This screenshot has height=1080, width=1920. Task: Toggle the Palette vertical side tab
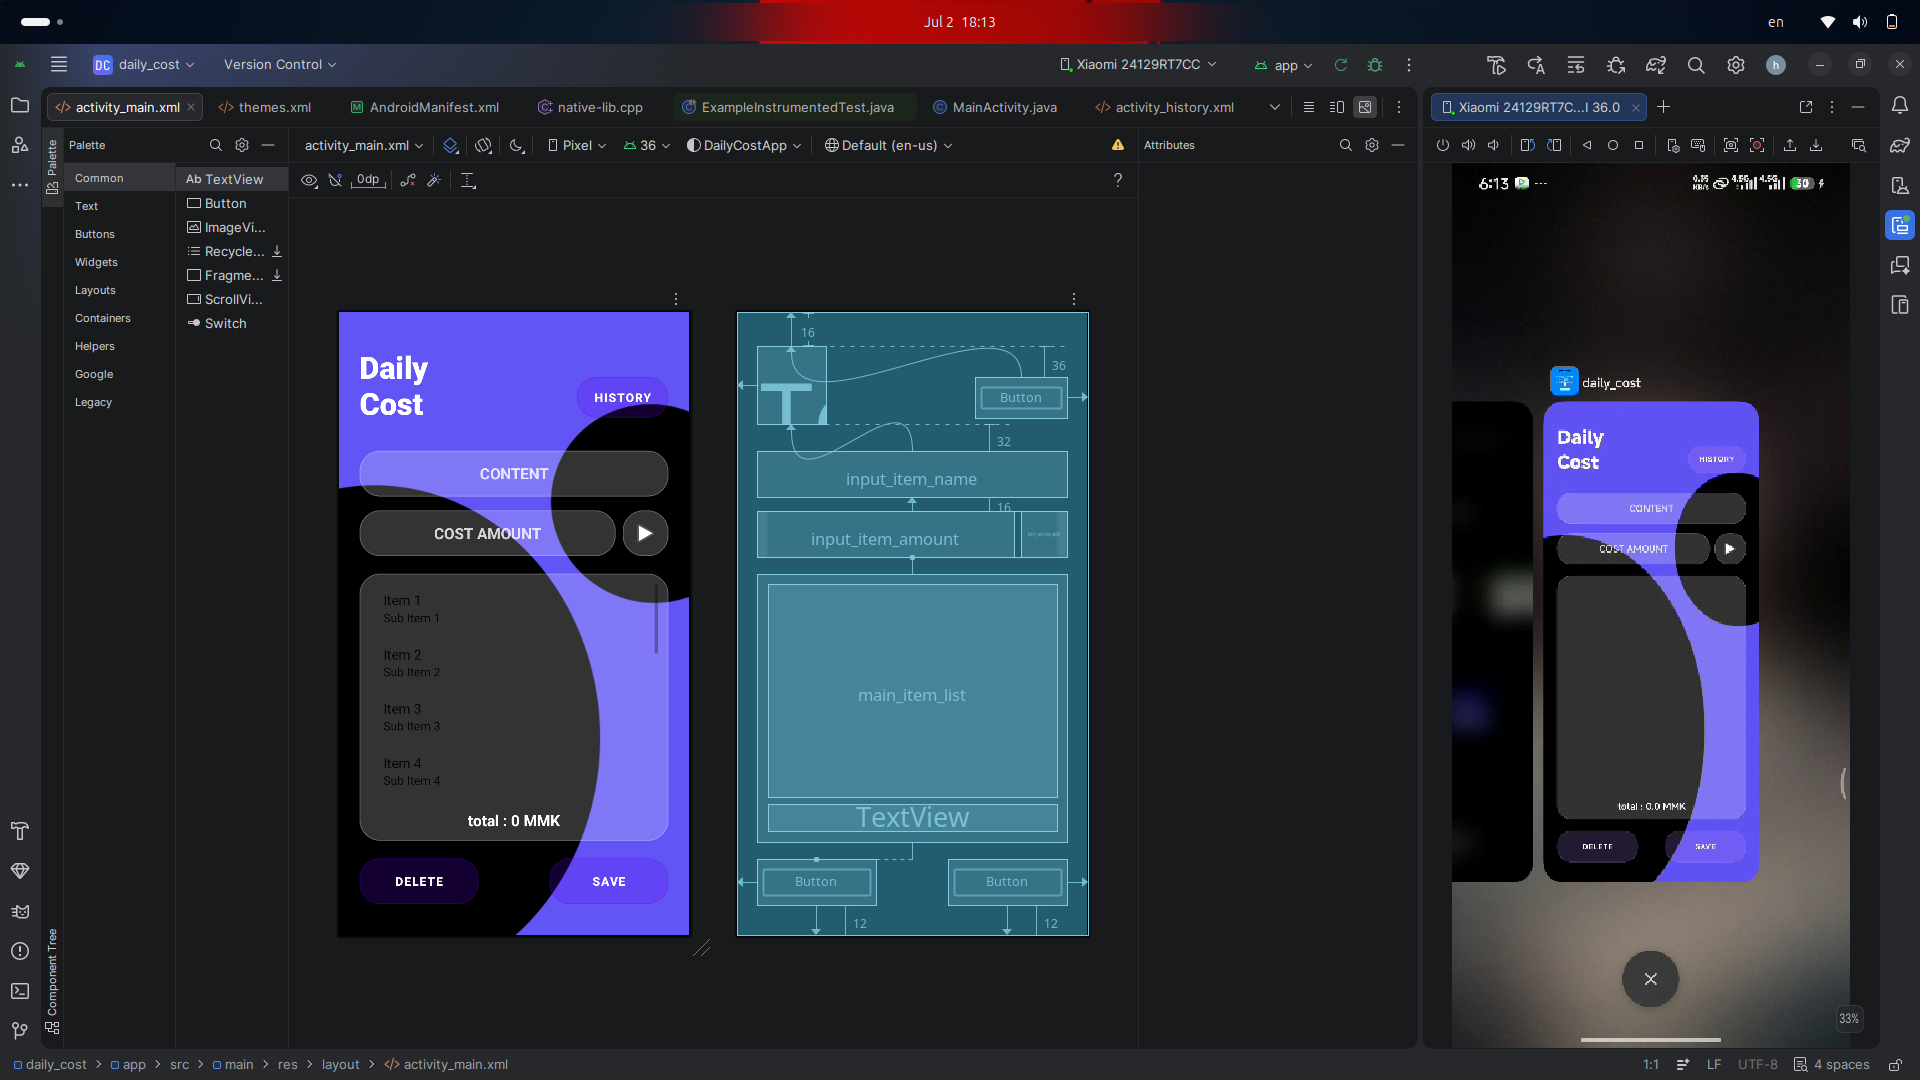tap(52, 167)
